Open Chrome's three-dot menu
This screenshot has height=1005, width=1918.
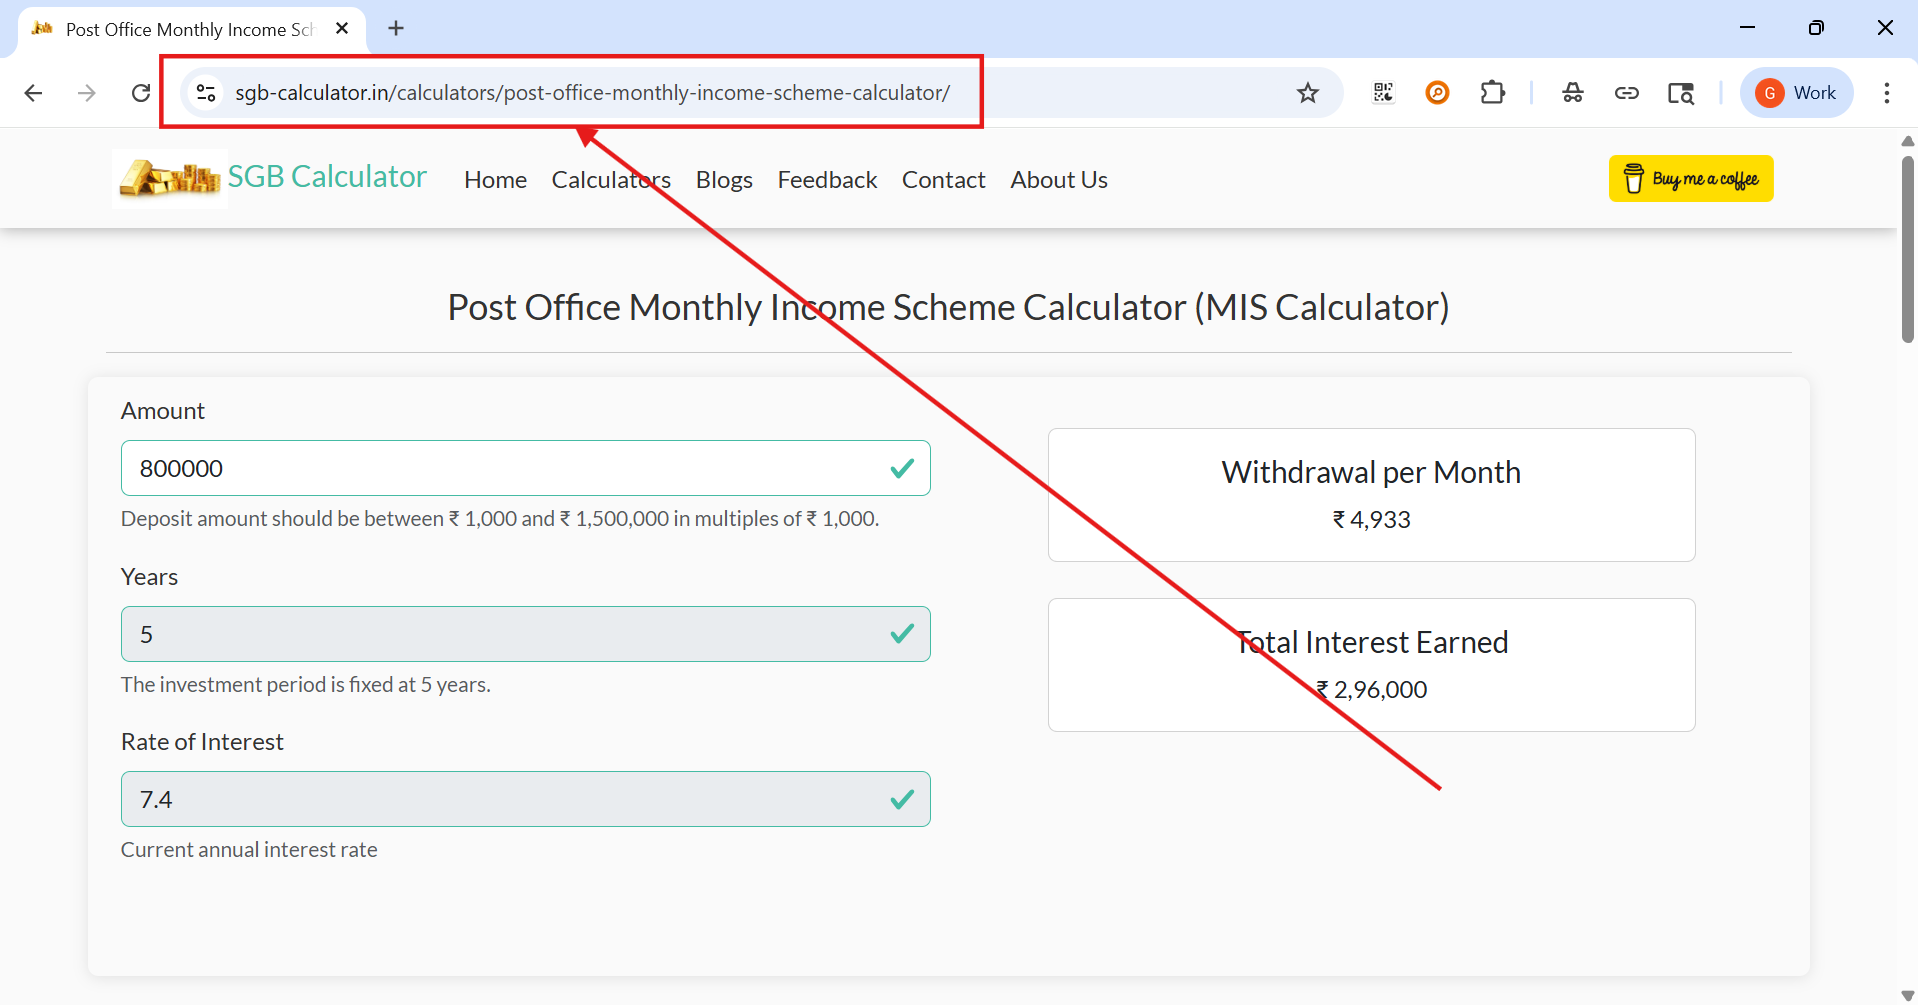[1887, 92]
